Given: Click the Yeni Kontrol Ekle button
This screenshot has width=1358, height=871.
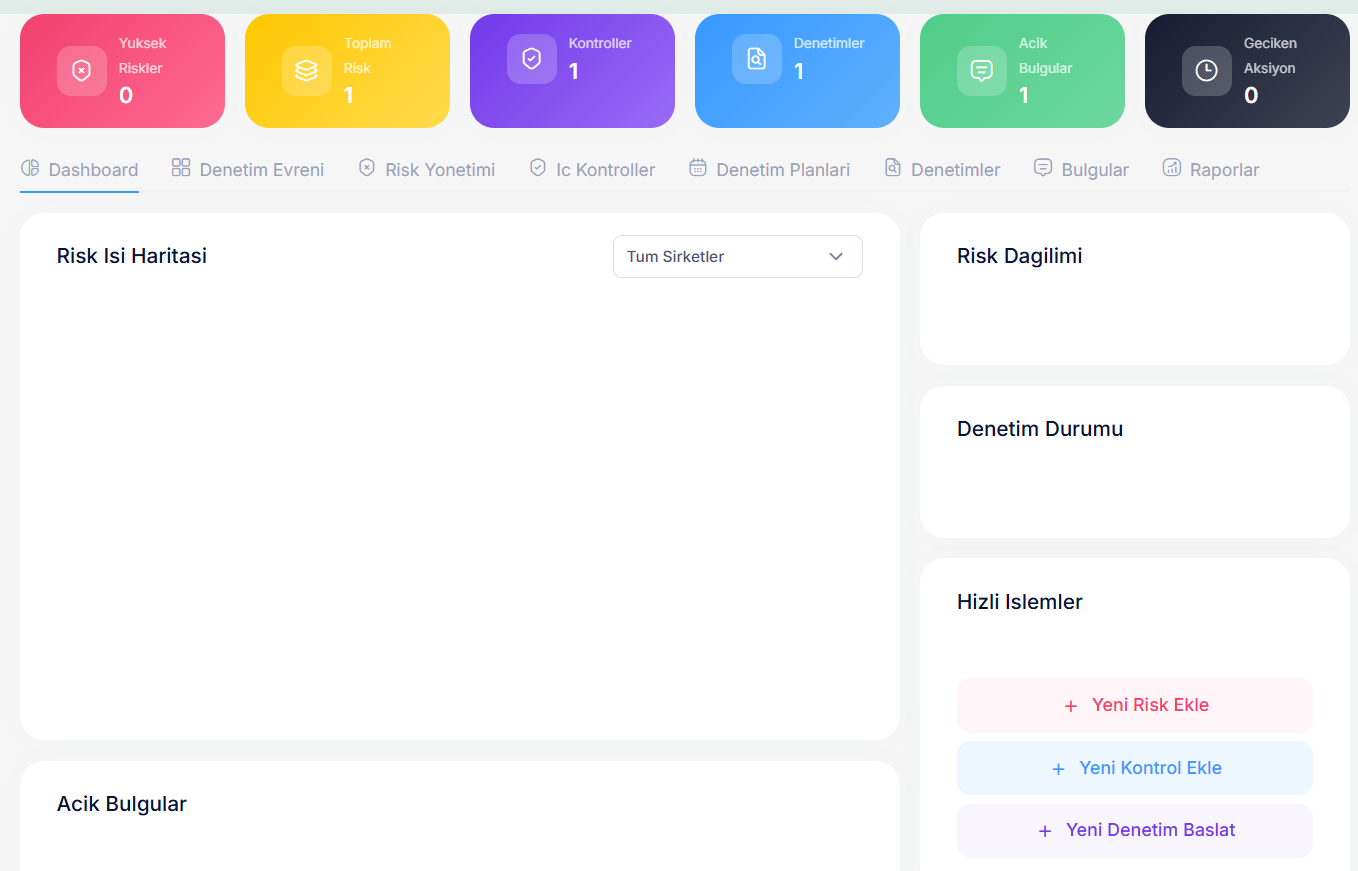Looking at the screenshot, I should coord(1134,768).
